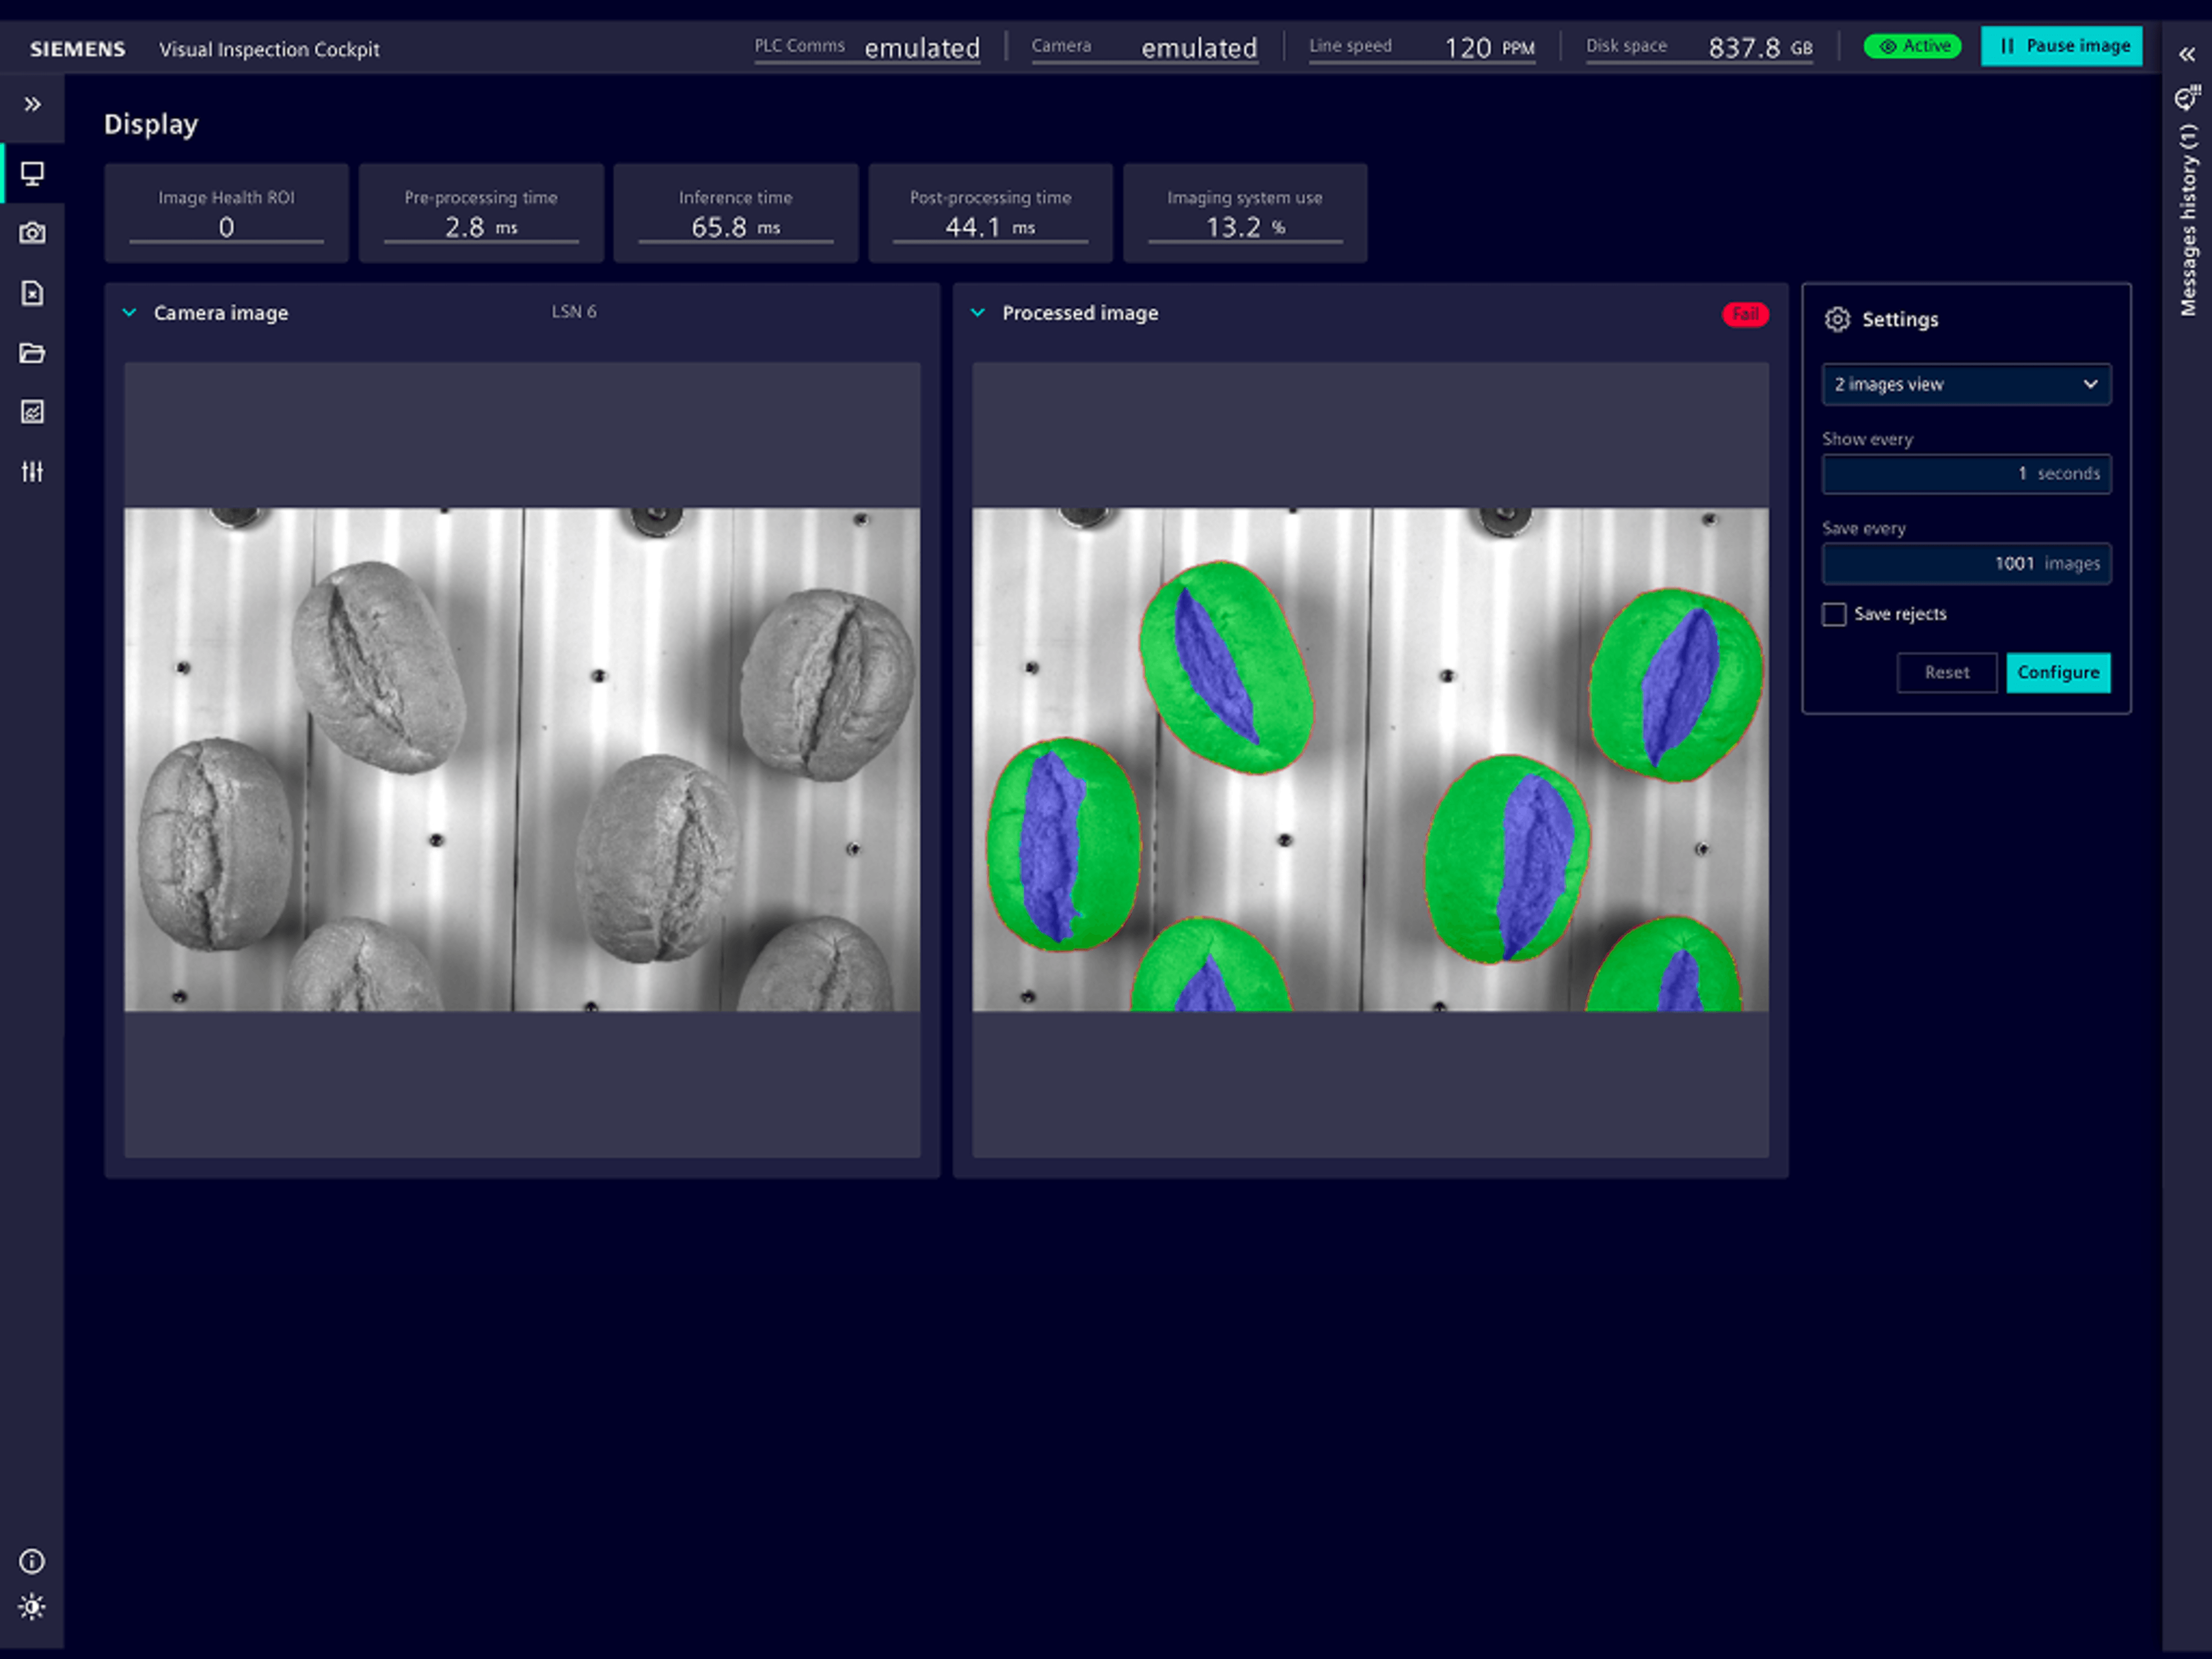2212x1659 pixels.
Task: Open the sliders adjustment sidebar icon
Action: (x=32, y=471)
